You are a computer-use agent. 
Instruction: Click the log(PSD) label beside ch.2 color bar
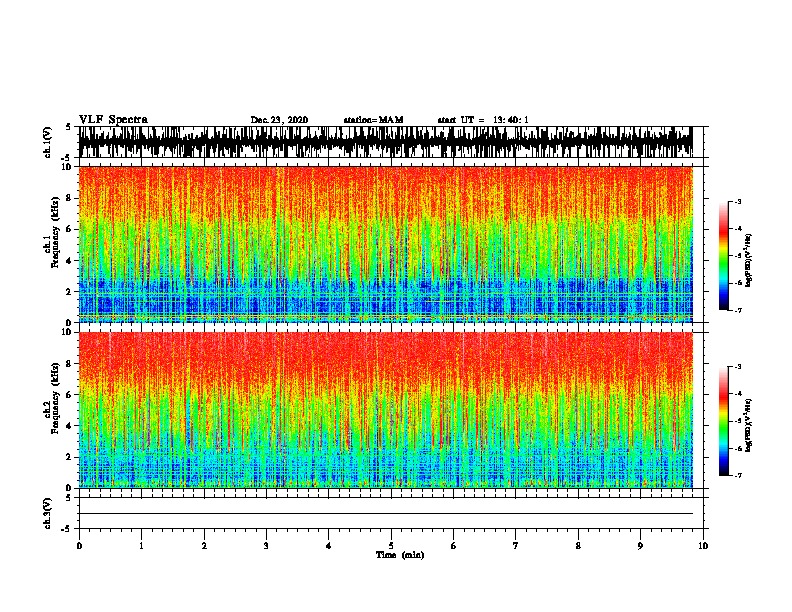point(749,425)
